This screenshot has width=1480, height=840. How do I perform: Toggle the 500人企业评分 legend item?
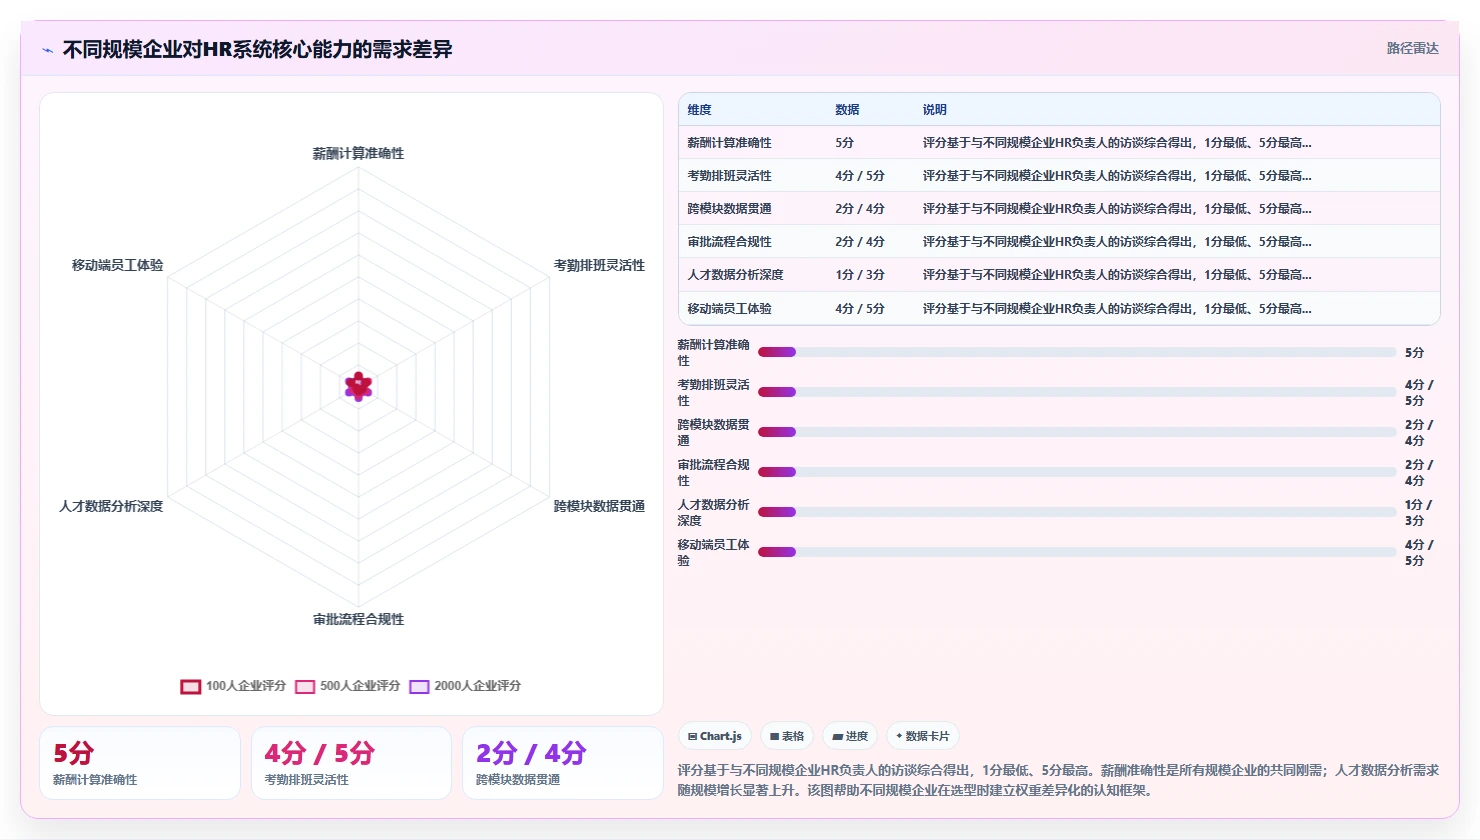347,686
